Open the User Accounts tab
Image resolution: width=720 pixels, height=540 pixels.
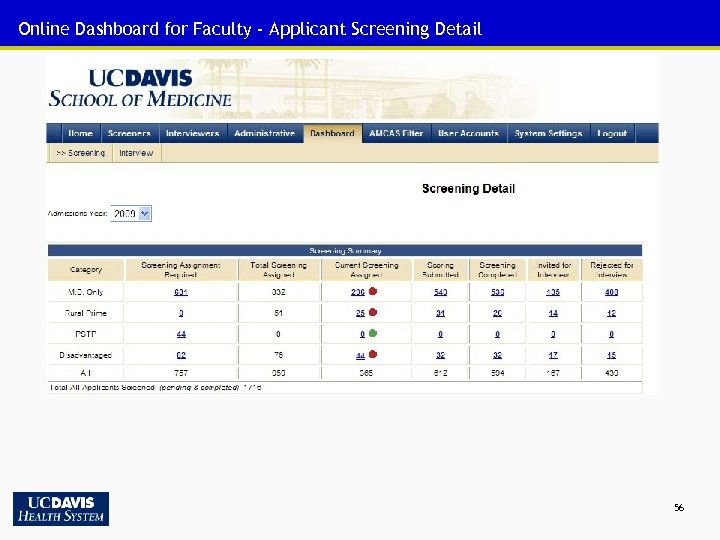tap(469, 133)
